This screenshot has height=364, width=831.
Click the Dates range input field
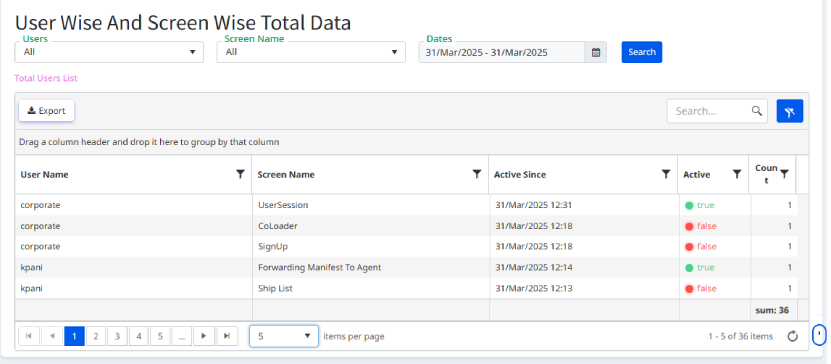point(502,52)
